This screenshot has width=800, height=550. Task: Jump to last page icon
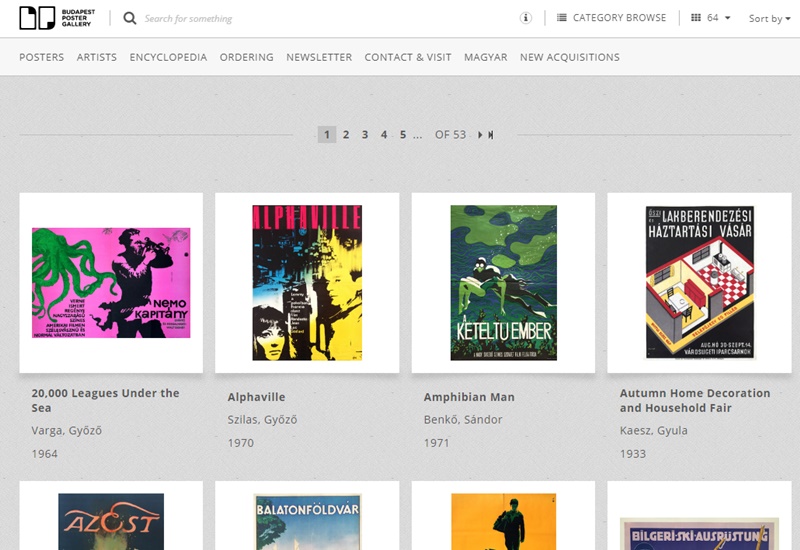(x=491, y=135)
